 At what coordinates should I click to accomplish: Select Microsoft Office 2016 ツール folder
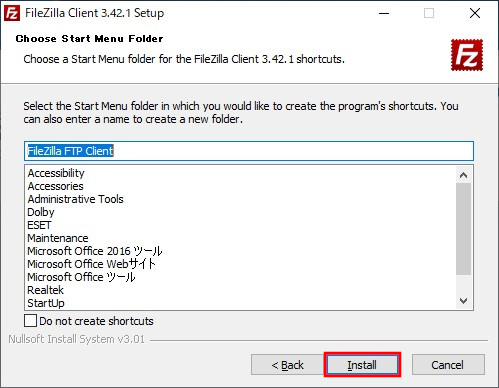[x=95, y=251]
